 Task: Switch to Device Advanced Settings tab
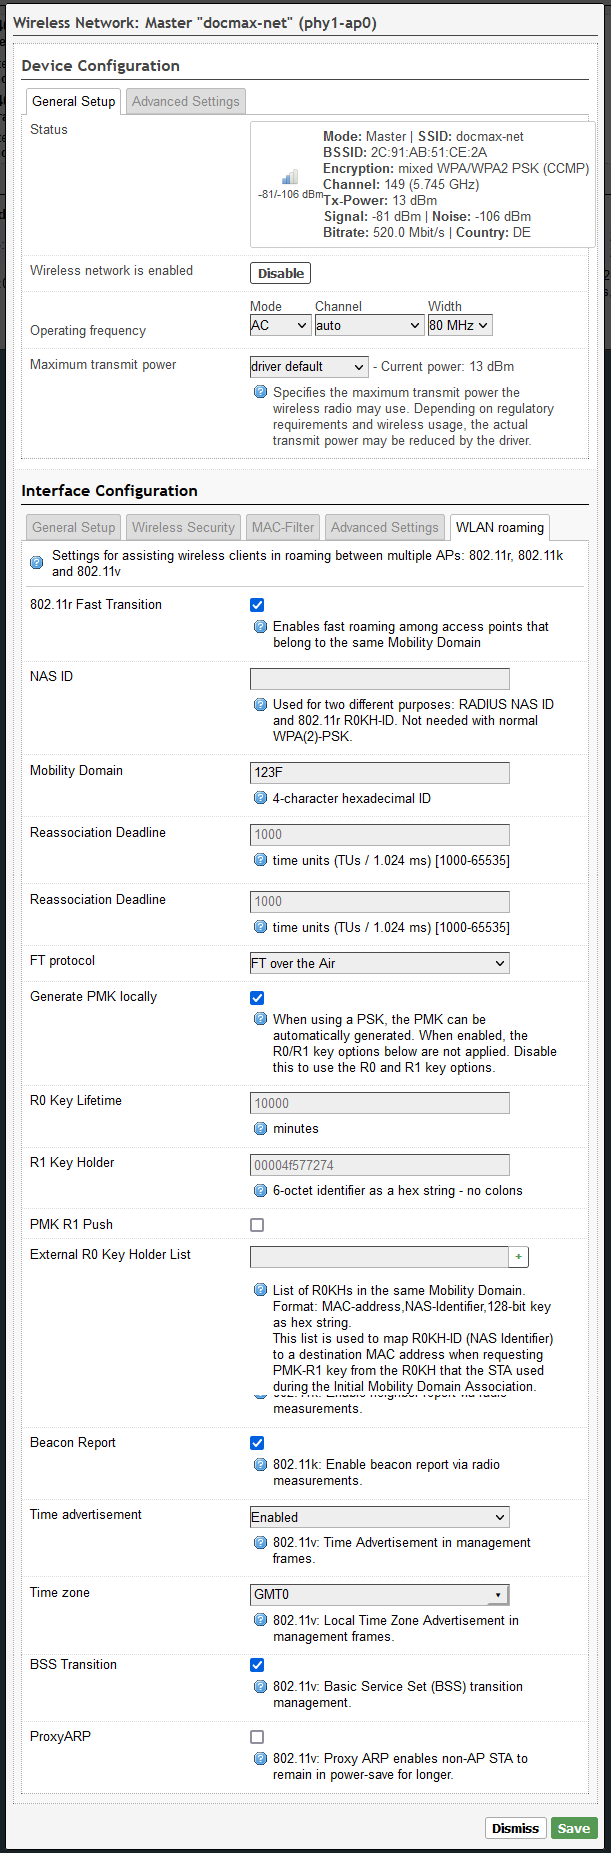pyautogui.click(x=186, y=101)
